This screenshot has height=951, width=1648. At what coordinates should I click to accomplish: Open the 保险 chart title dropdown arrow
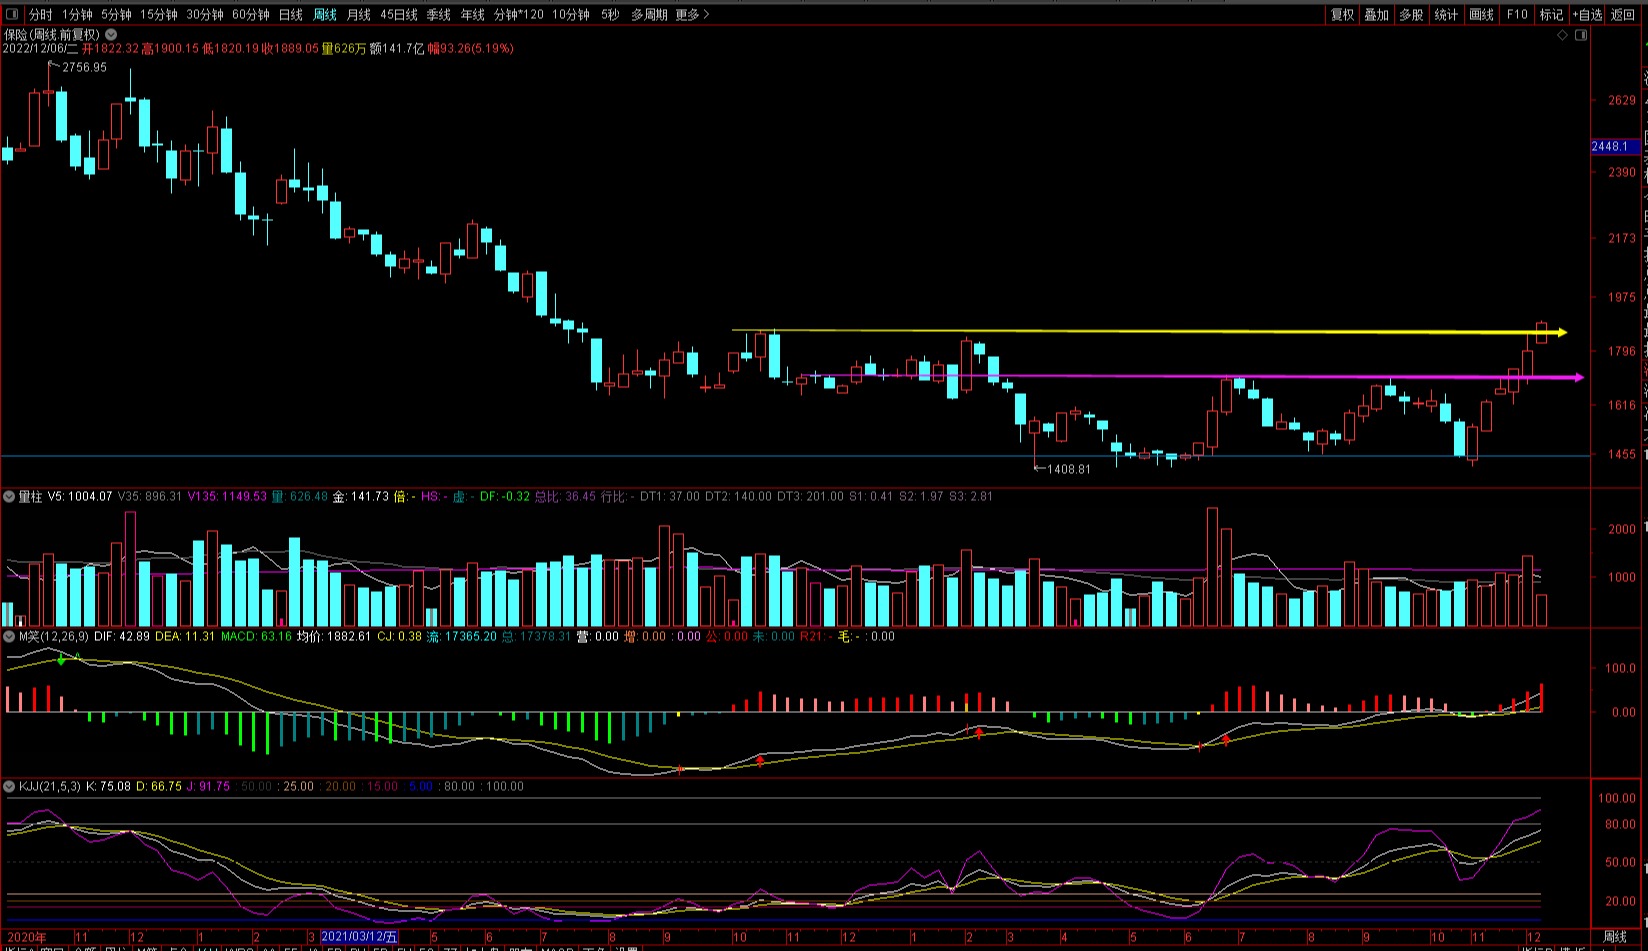click(x=111, y=35)
